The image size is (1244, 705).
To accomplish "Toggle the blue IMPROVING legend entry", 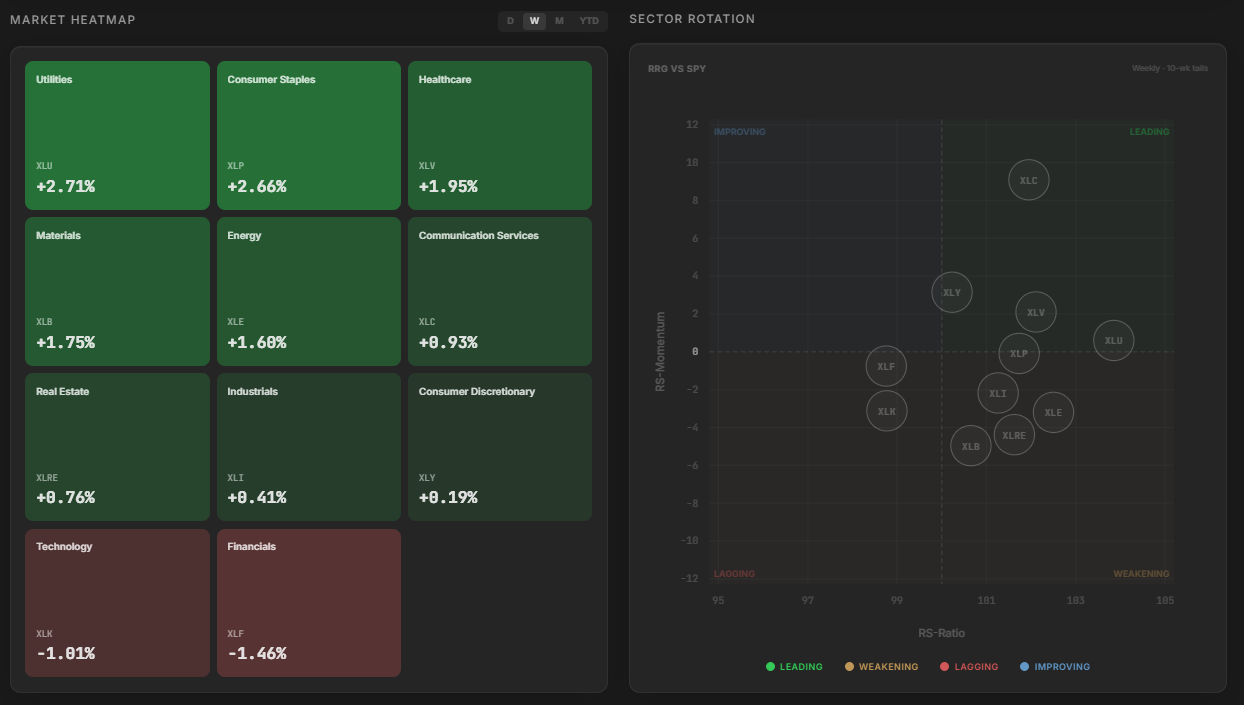I will (x=1055, y=667).
